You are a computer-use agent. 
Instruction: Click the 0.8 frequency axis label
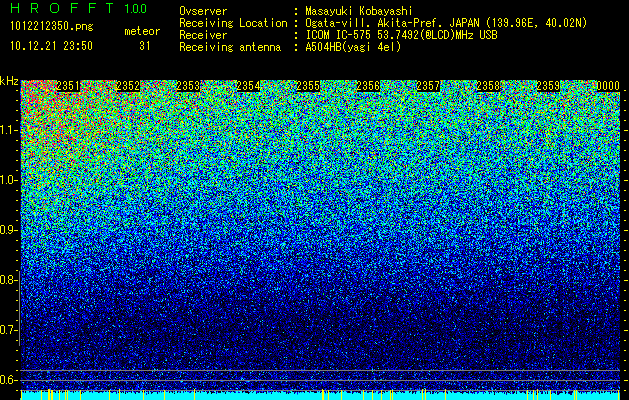(x=9, y=280)
